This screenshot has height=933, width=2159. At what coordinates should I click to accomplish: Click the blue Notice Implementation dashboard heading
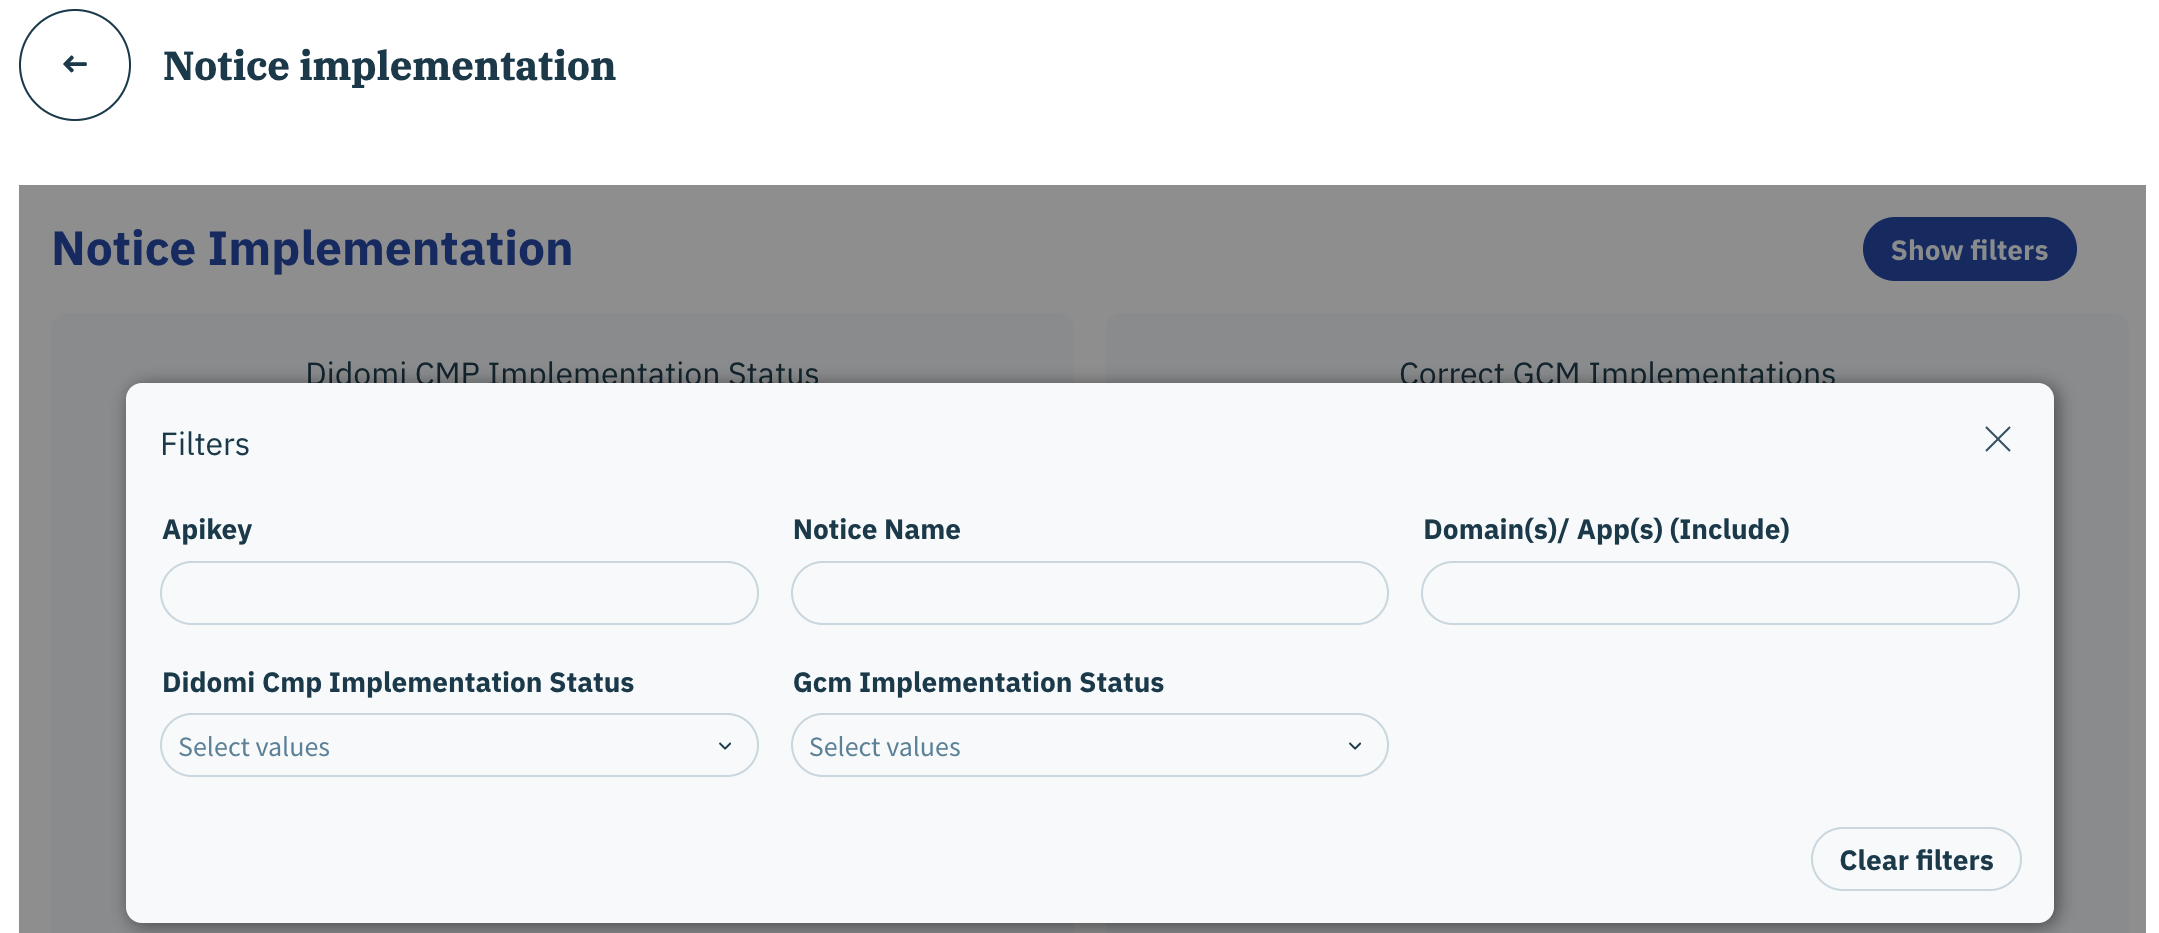pyautogui.click(x=312, y=249)
